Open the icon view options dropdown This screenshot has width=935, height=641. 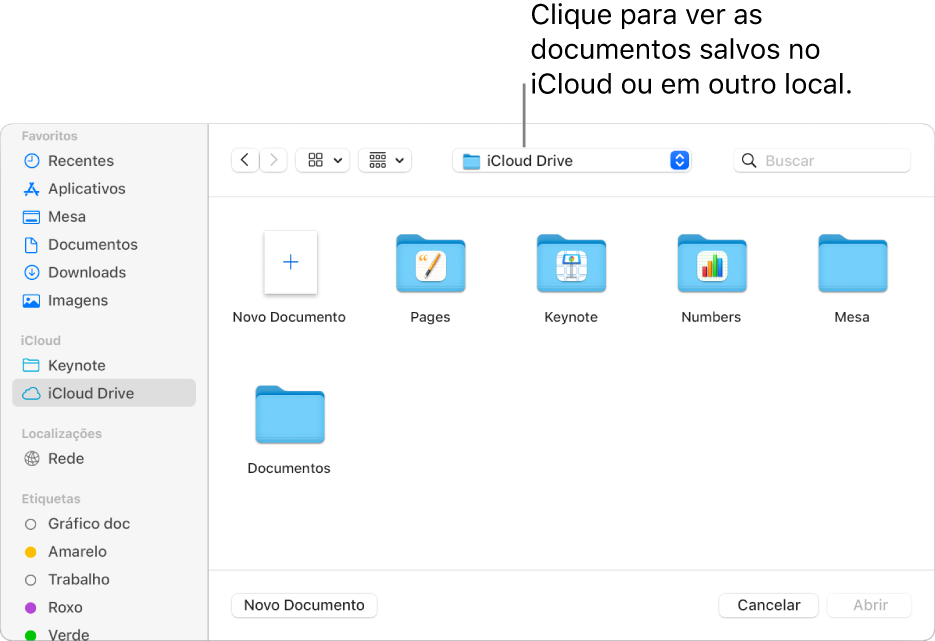coord(323,160)
